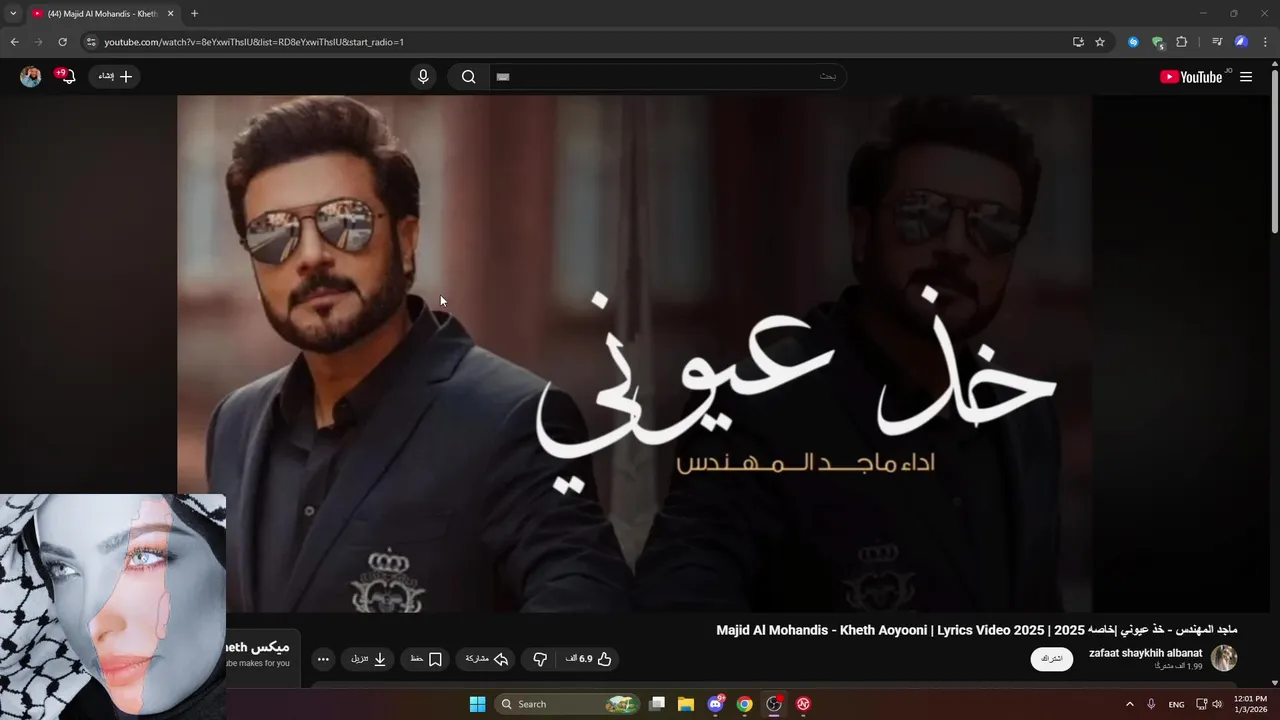View site information icon in address bar
Screen dimensions: 1280x720
(91, 42)
